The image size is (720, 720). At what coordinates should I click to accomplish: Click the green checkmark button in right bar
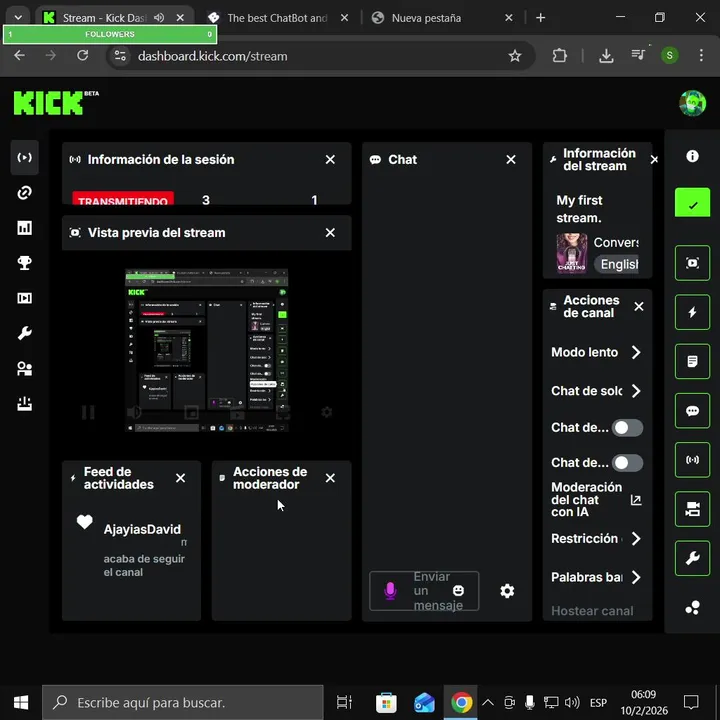tap(692, 202)
